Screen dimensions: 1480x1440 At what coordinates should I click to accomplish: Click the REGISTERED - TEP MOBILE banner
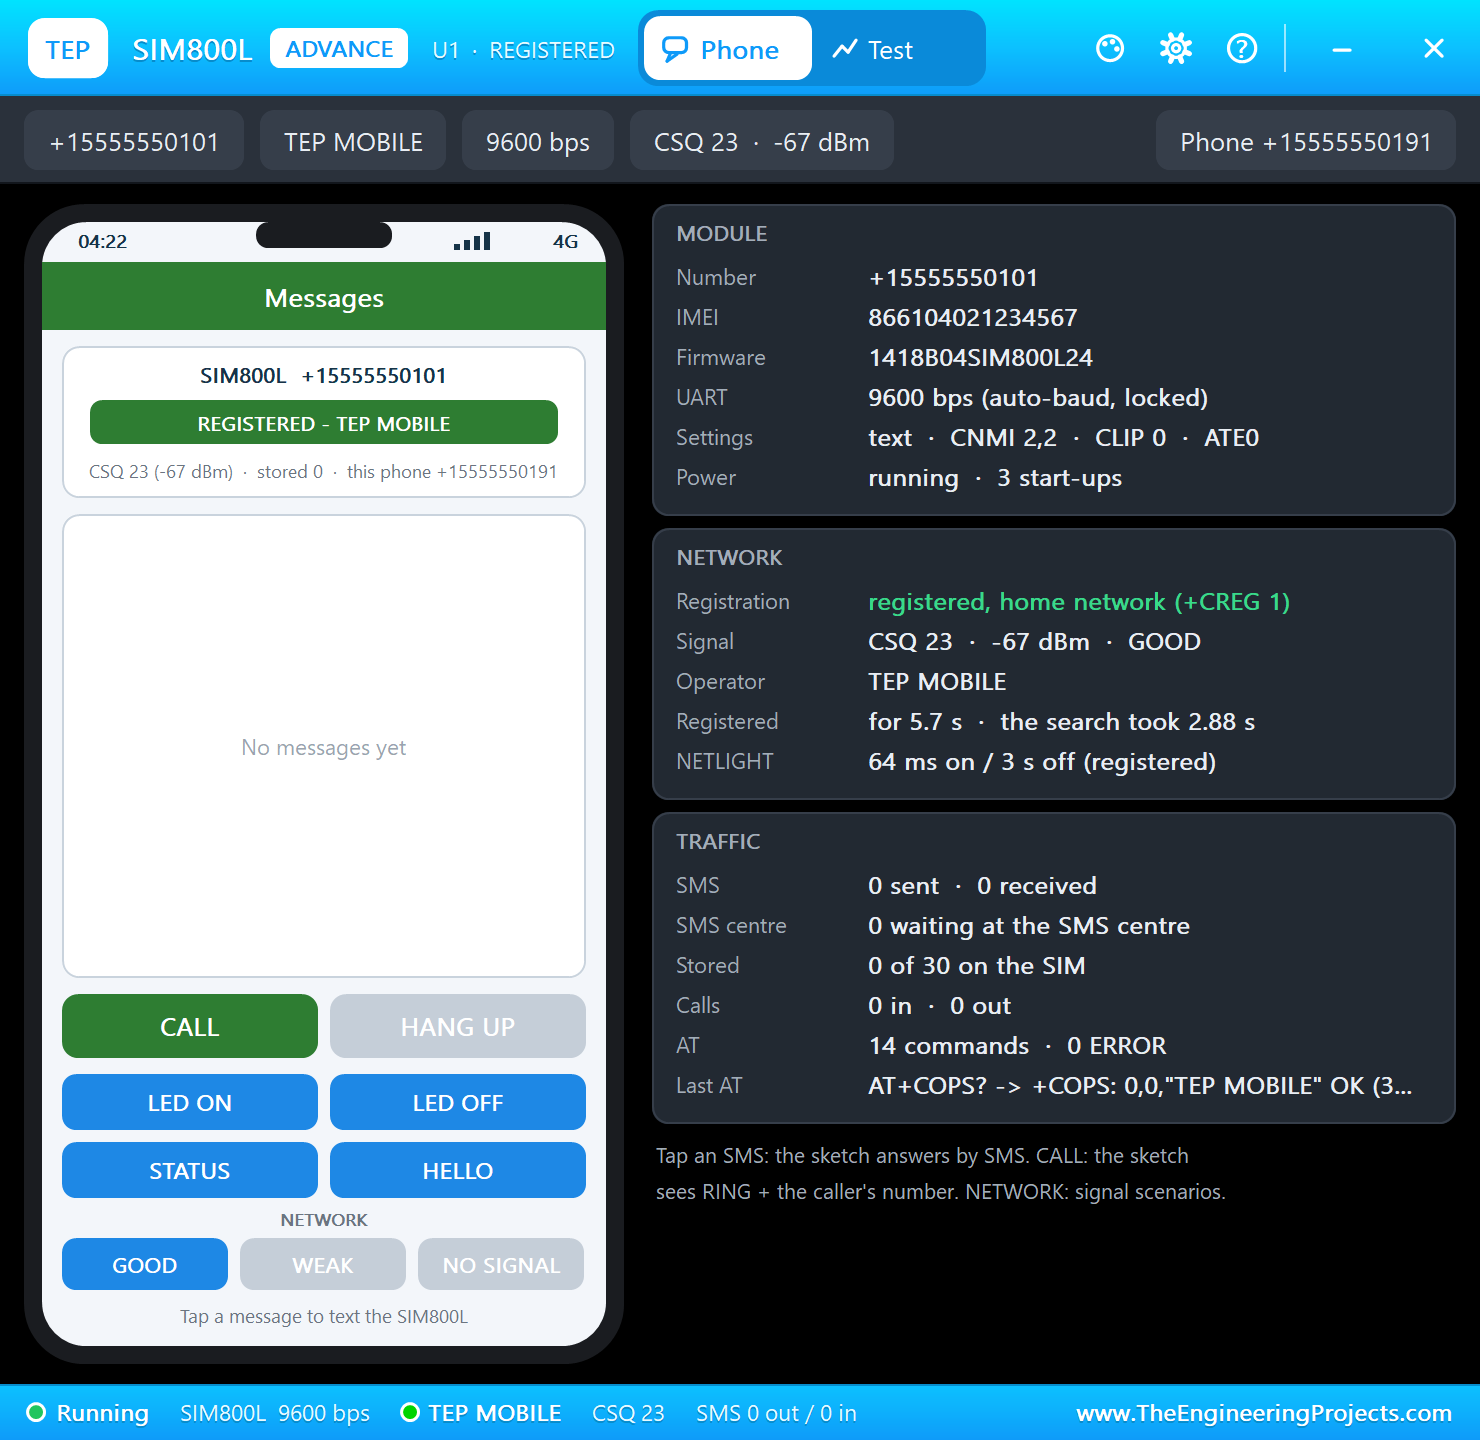click(x=324, y=422)
